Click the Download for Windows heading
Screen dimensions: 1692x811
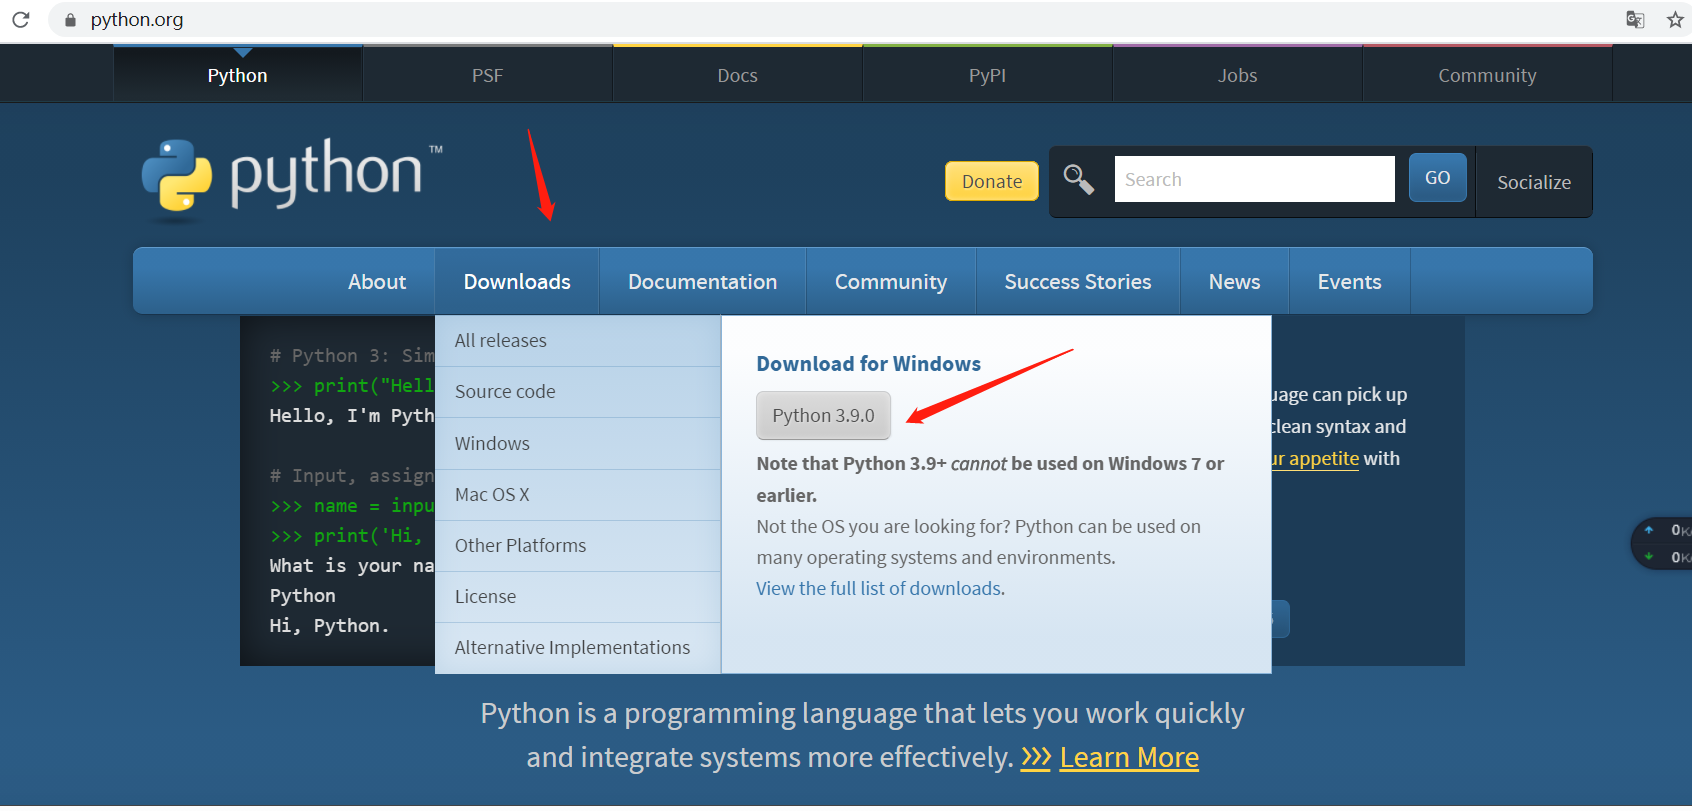(x=868, y=364)
